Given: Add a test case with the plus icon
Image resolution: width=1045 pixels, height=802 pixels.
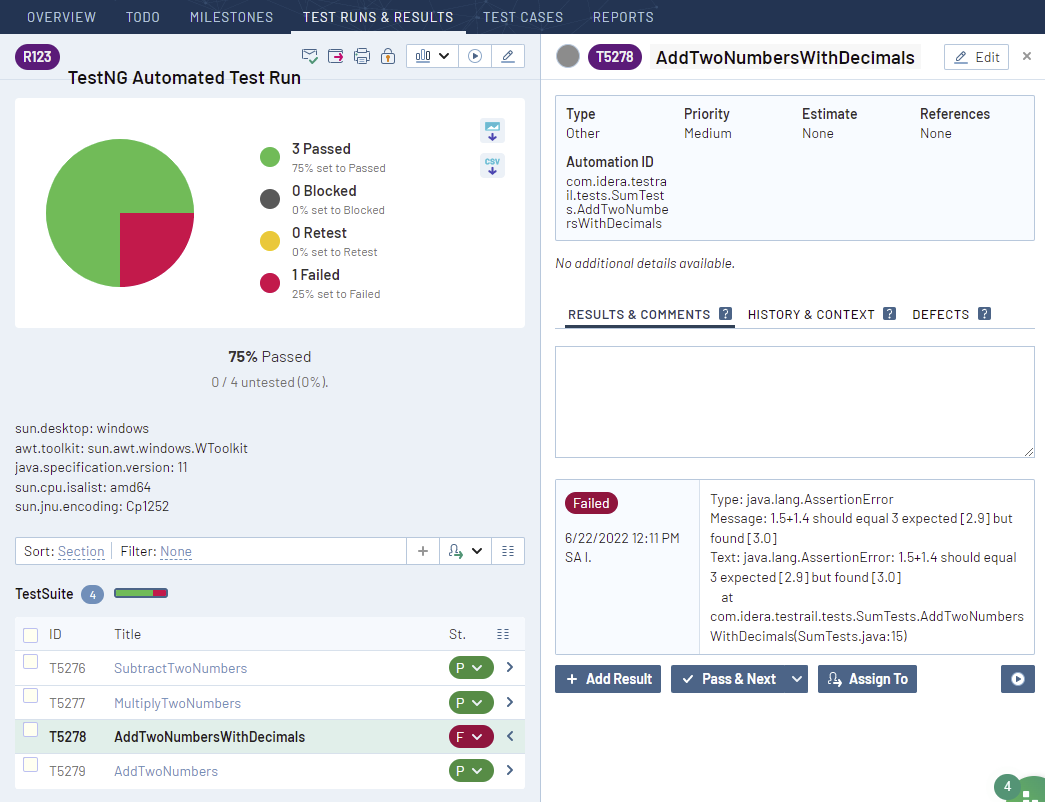Looking at the screenshot, I should click(422, 551).
